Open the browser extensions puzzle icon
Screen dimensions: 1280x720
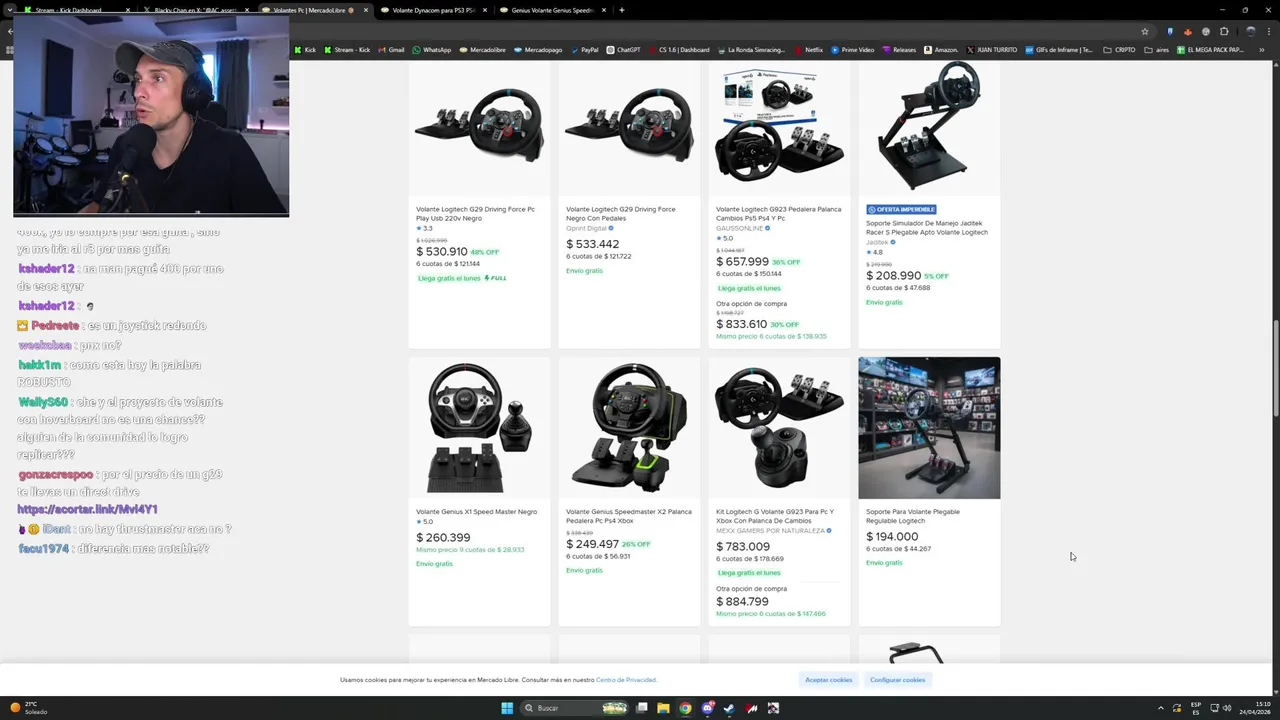tap(1224, 31)
